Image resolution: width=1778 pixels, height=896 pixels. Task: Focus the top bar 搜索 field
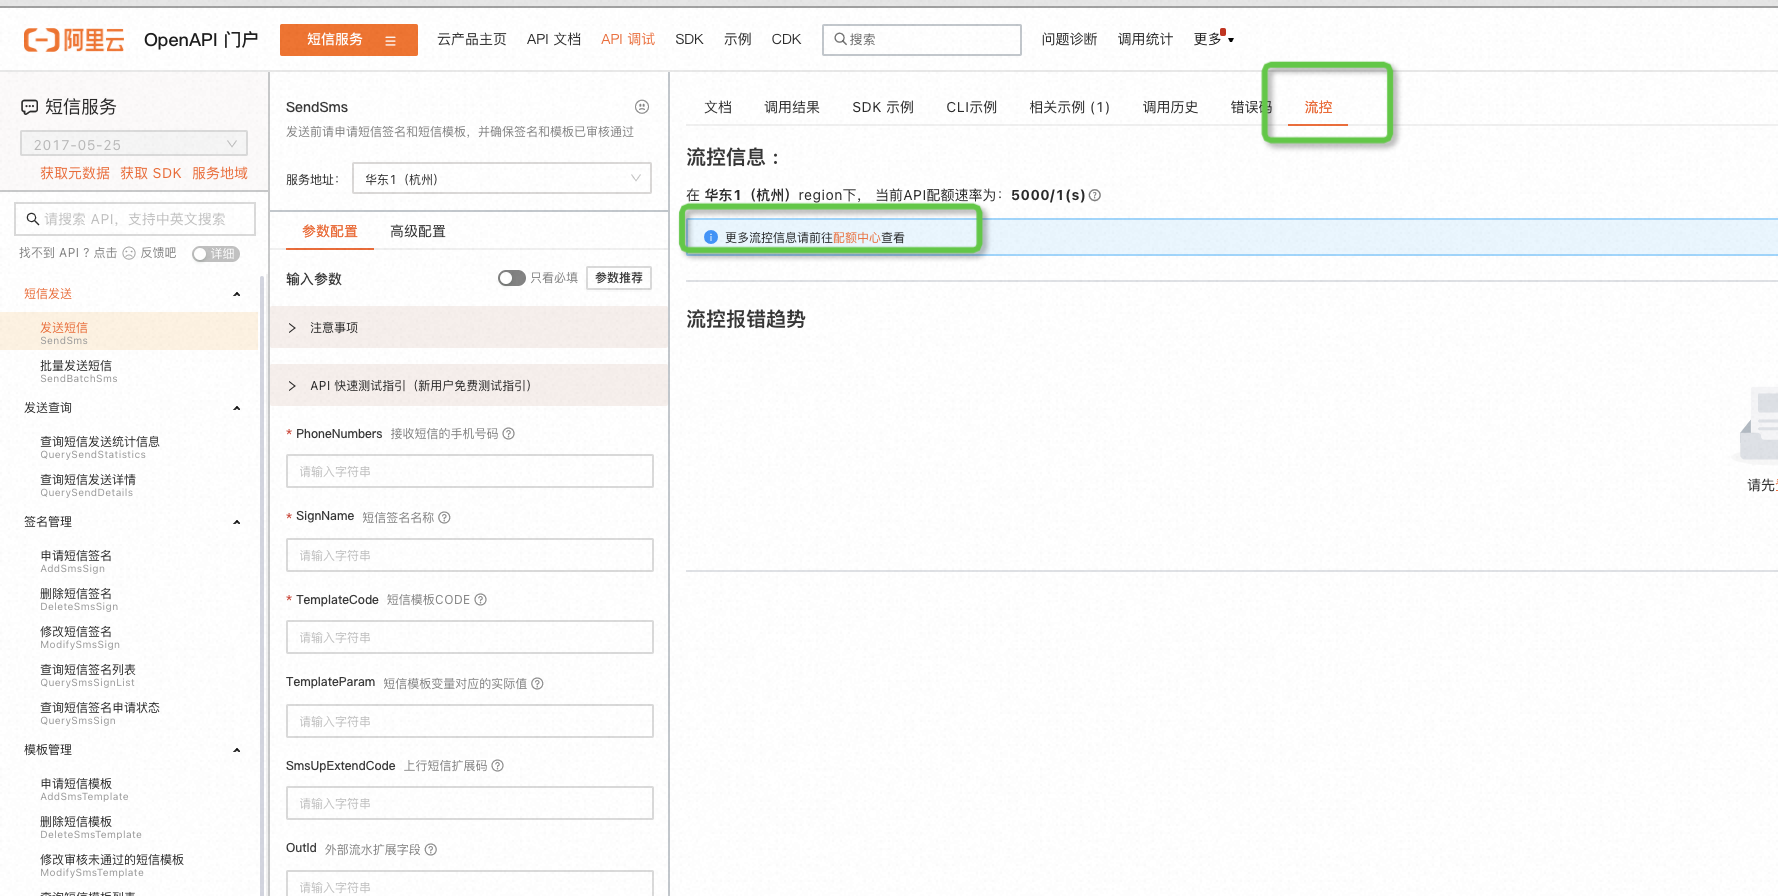[922, 40]
